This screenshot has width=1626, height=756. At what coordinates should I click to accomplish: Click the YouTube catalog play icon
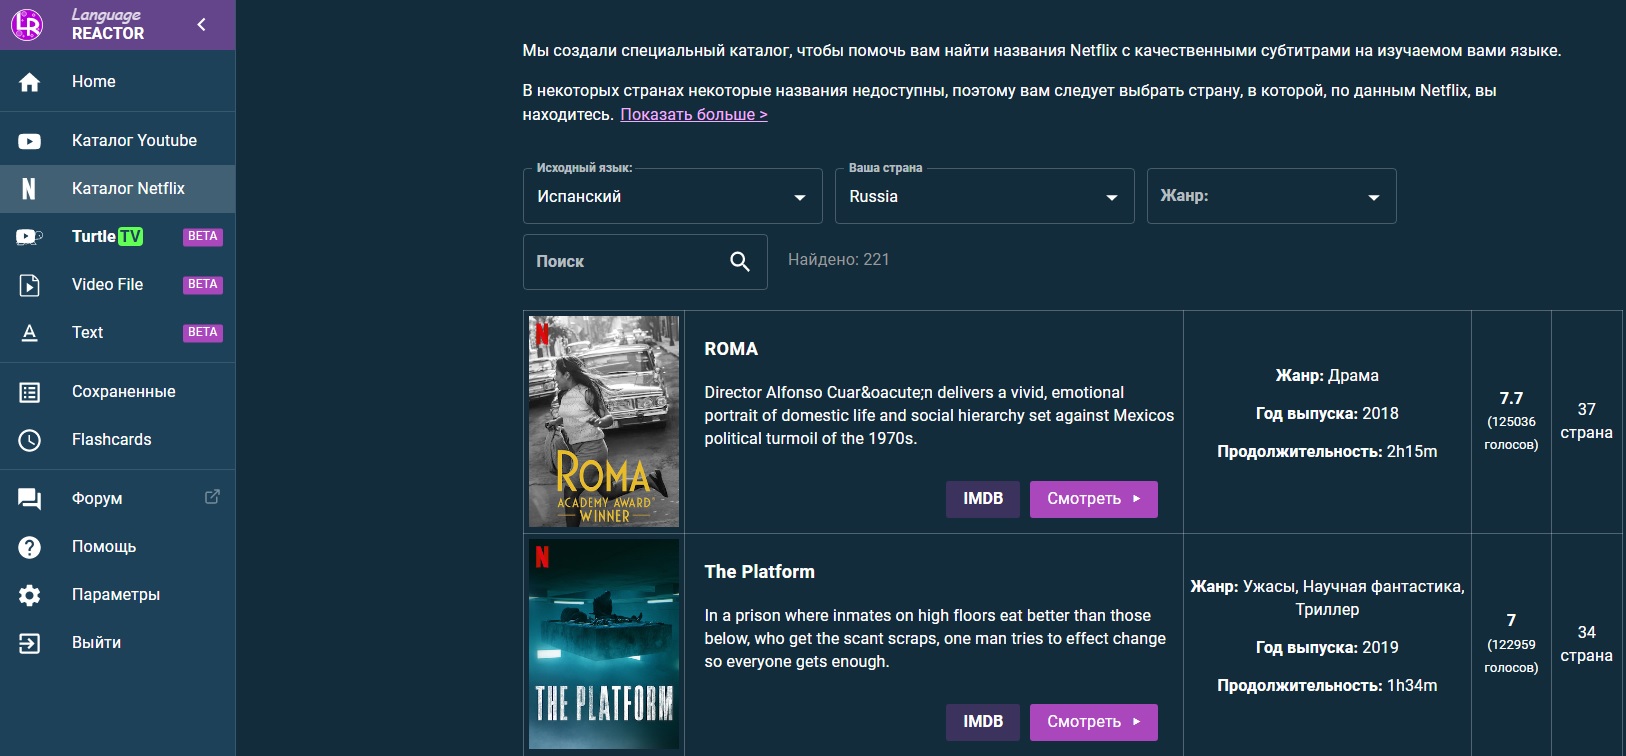[30, 141]
